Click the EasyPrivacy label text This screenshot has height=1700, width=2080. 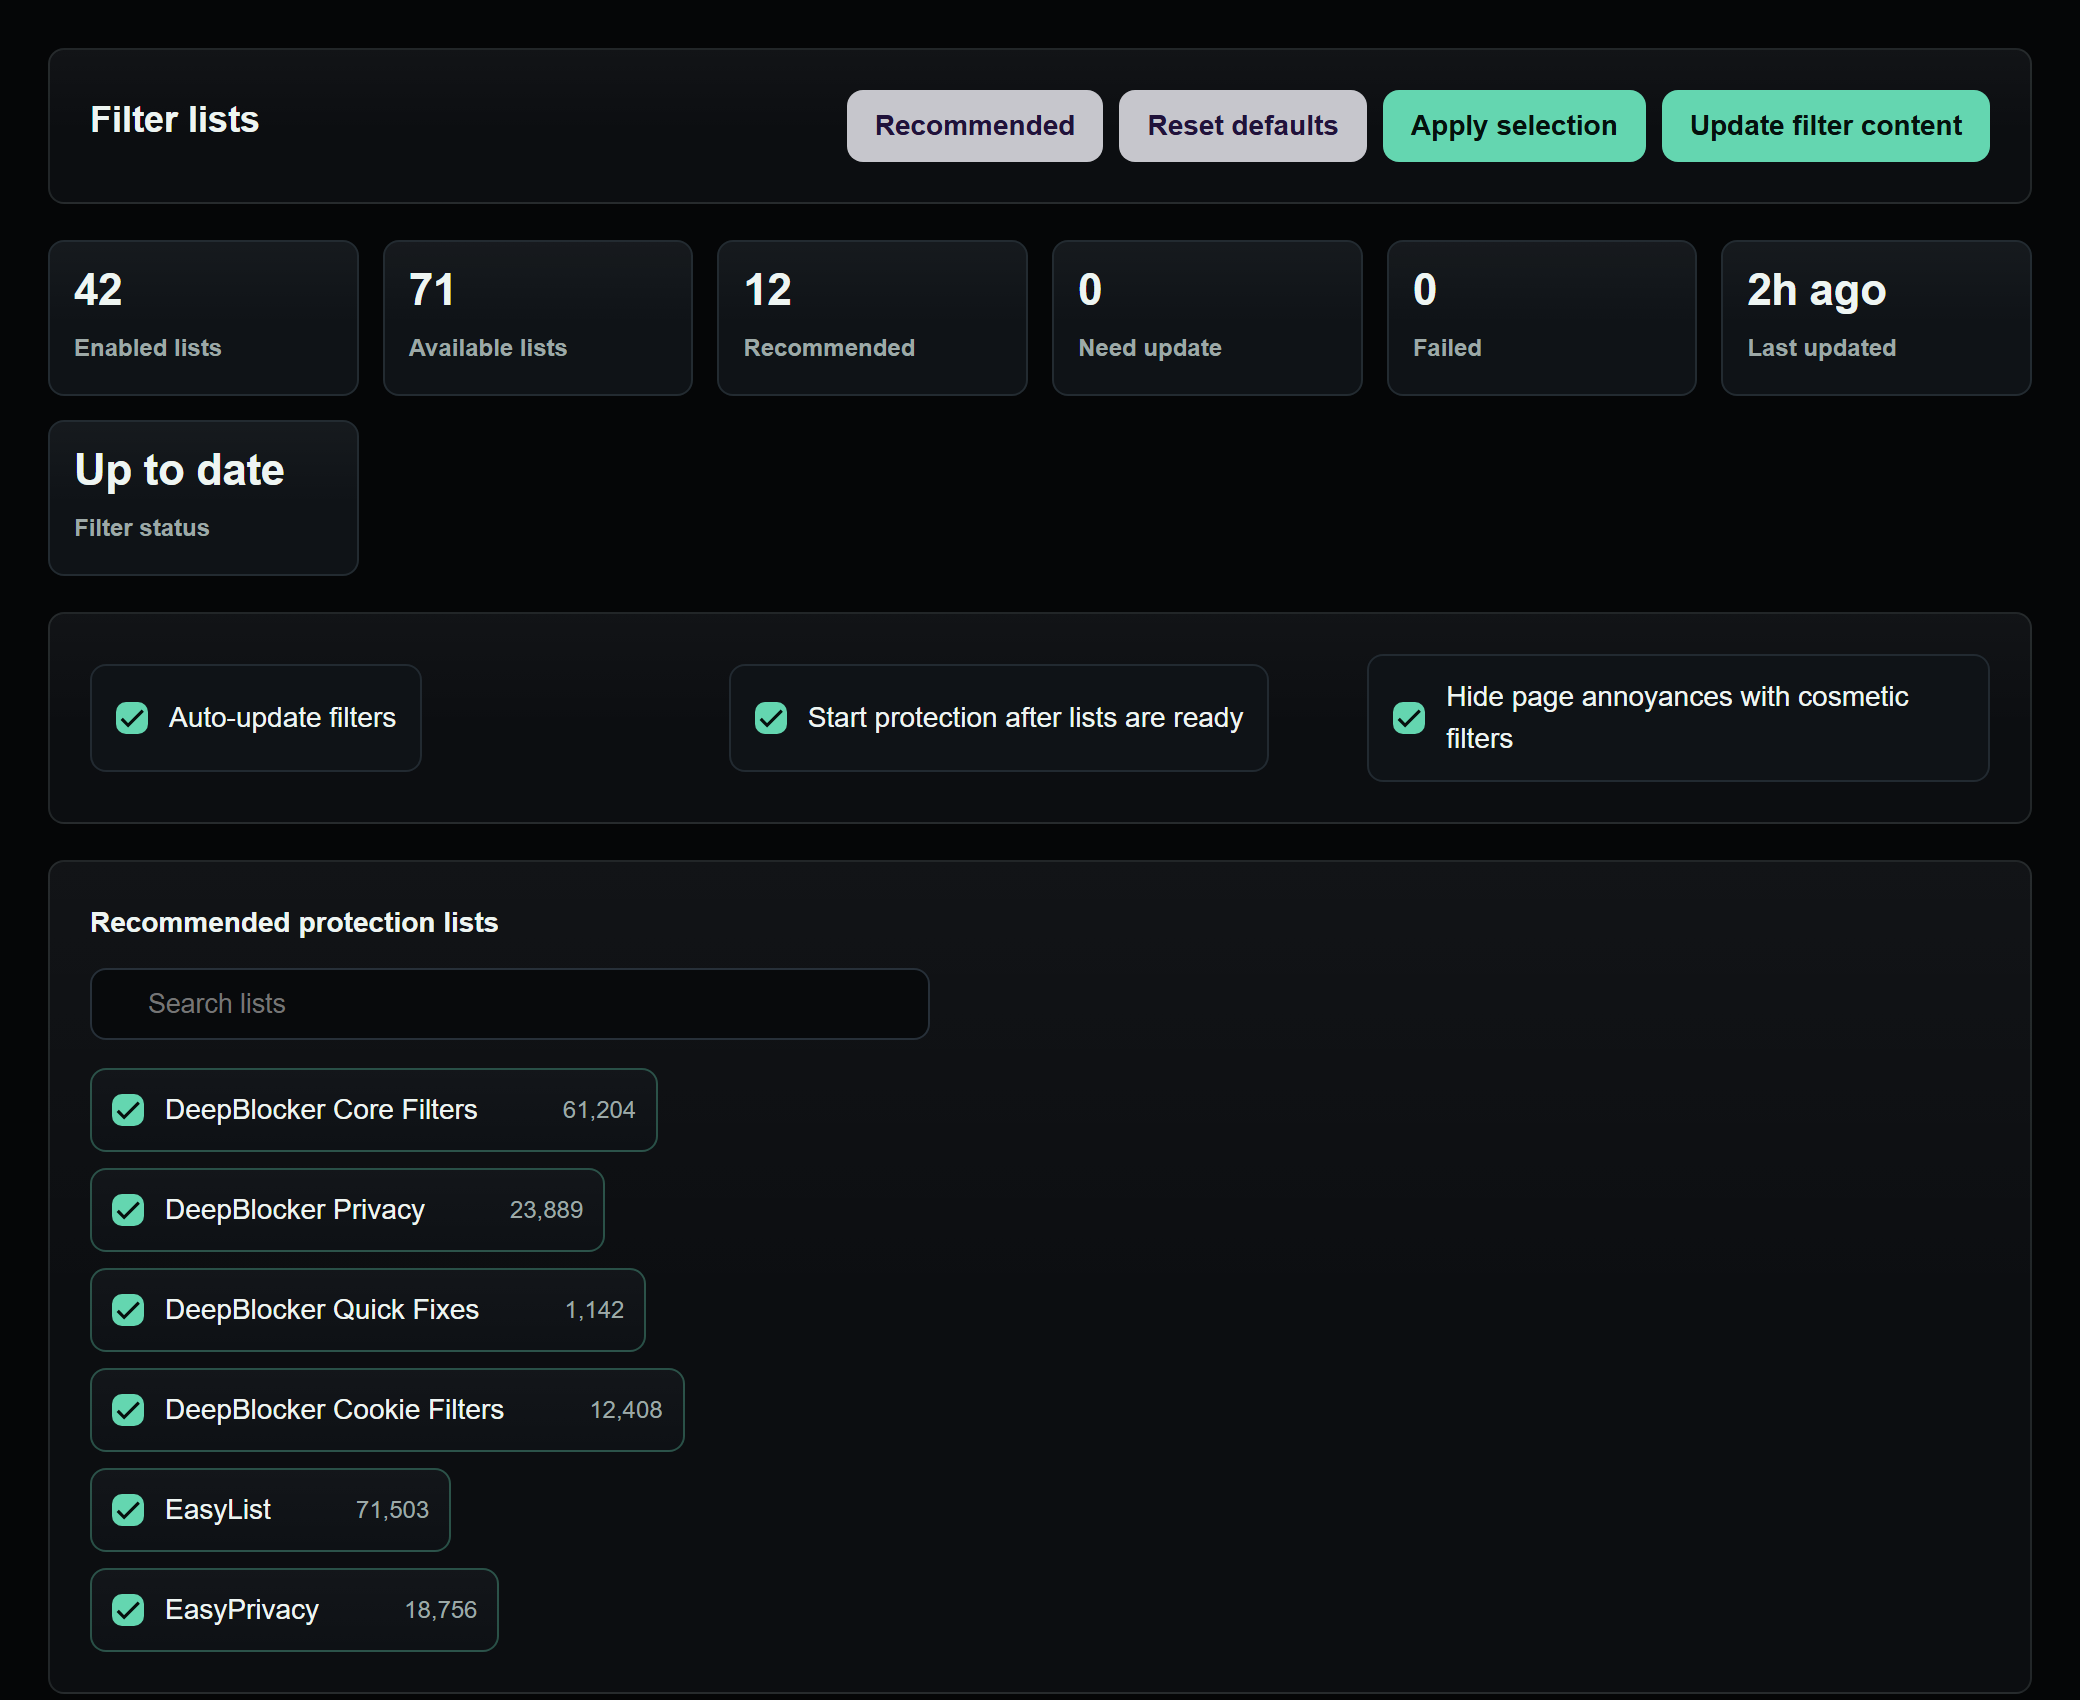pos(242,1610)
